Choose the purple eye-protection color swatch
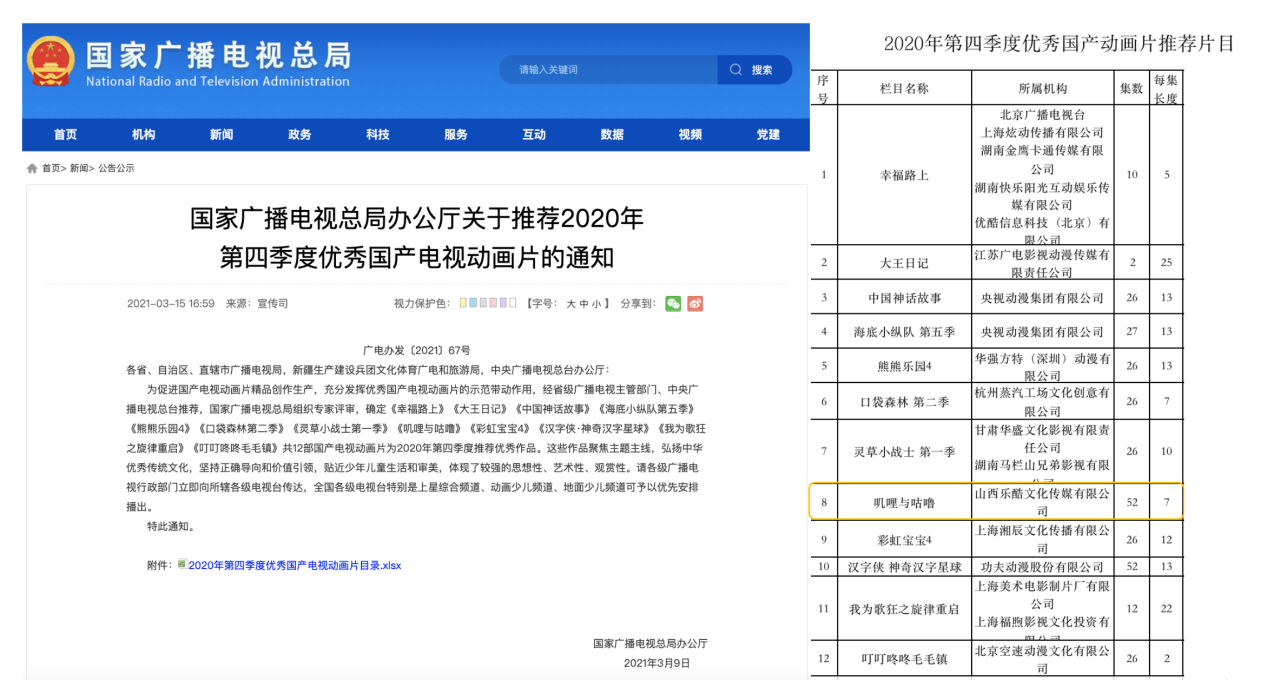 503,303
